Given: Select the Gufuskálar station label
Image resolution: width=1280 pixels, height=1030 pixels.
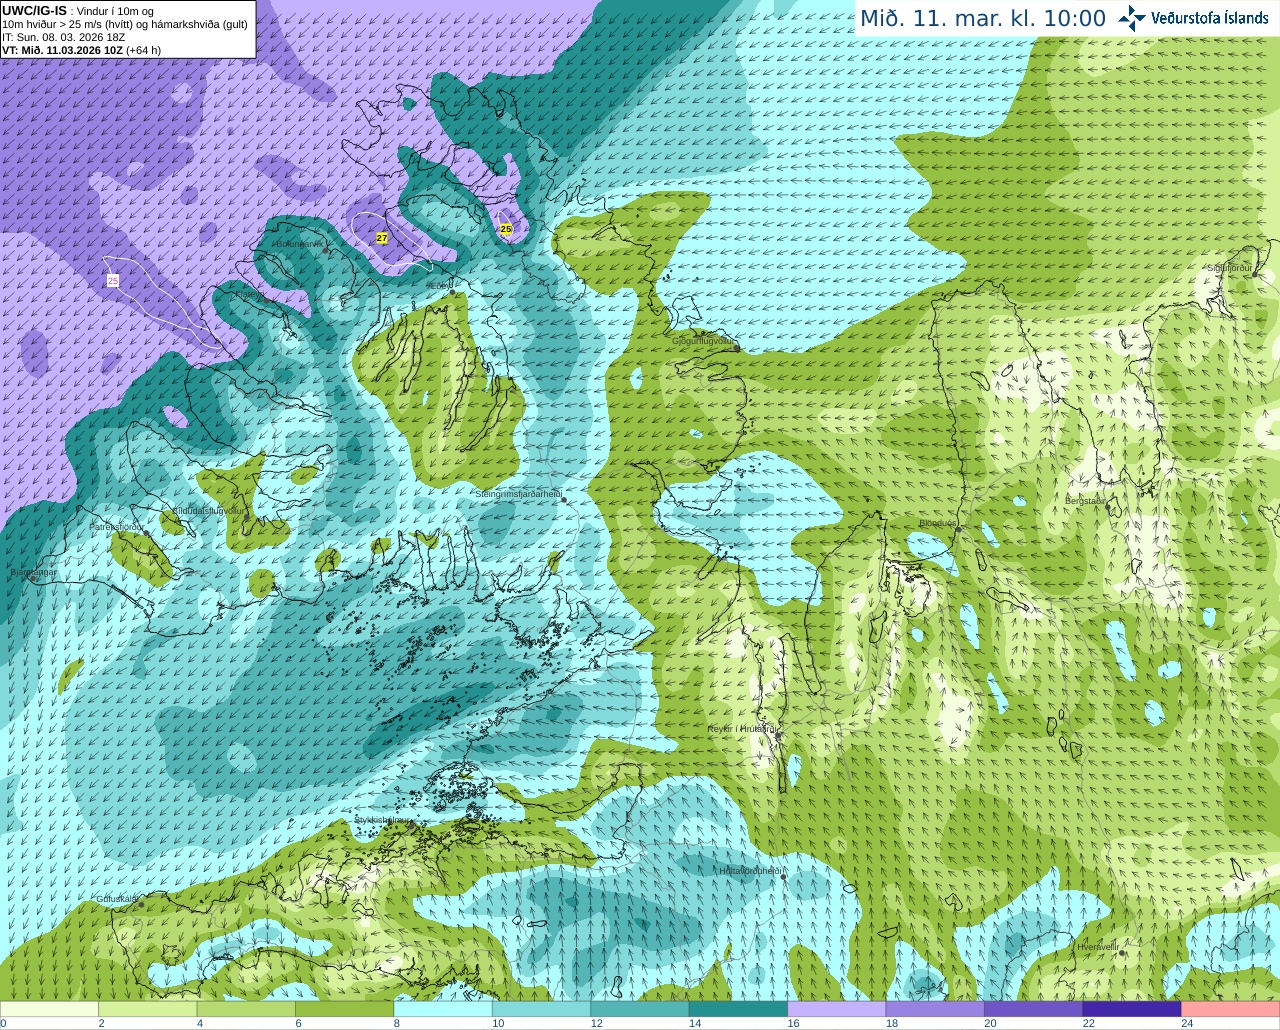Looking at the screenshot, I should (x=116, y=899).
